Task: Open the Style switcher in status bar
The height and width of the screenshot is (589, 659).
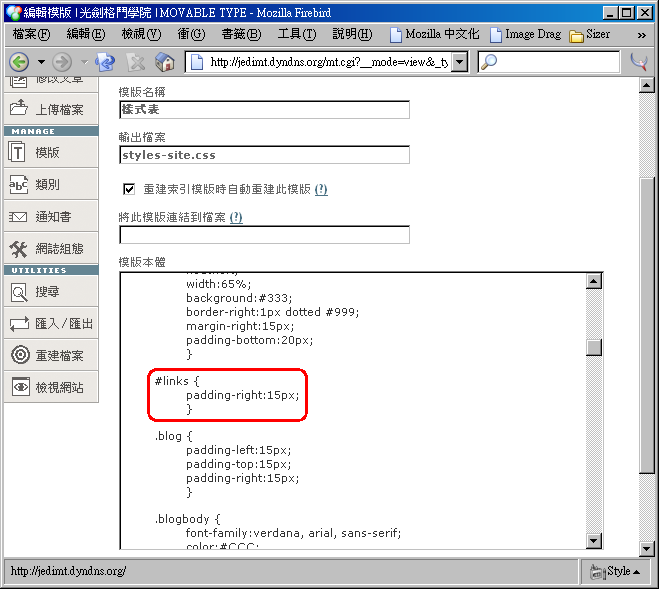Action: point(616,571)
